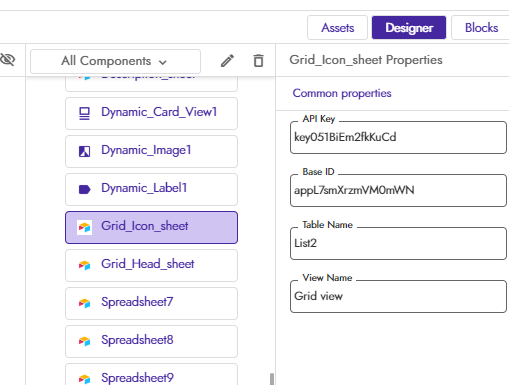Click the Table Name input field
Screen dimensions: 509x385
(398, 243)
